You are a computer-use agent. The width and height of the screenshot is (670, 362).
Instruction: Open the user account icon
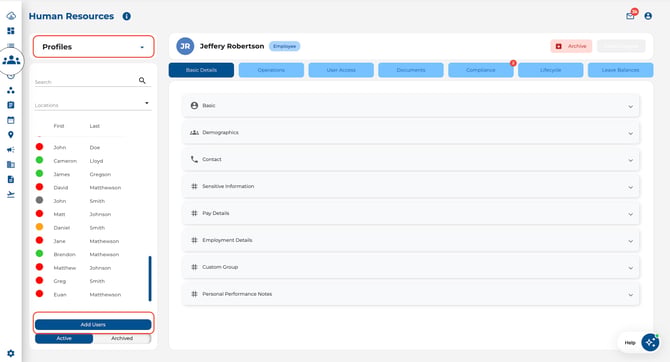[648, 16]
